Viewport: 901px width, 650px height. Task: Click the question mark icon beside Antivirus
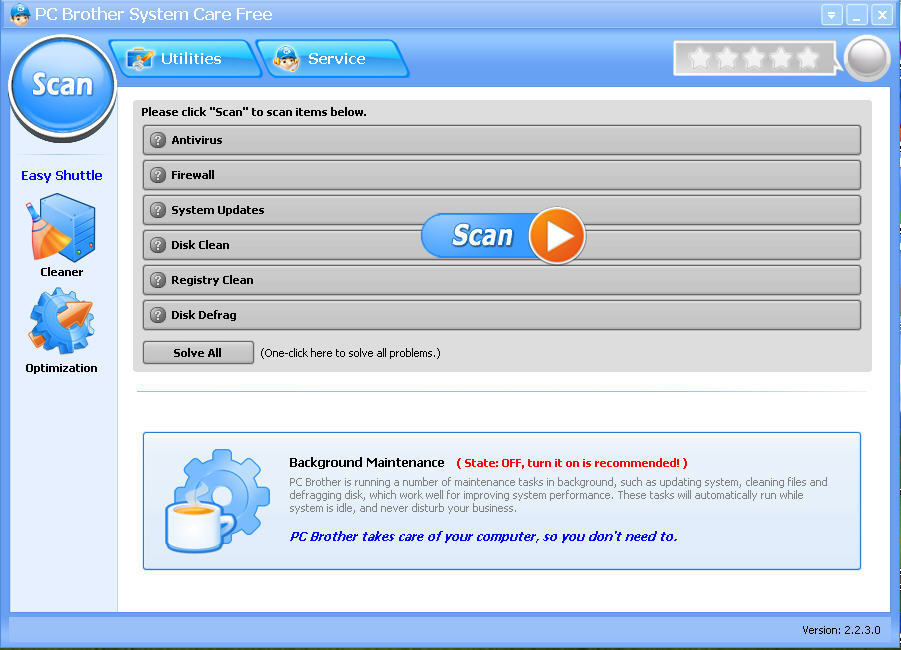coord(157,140)
